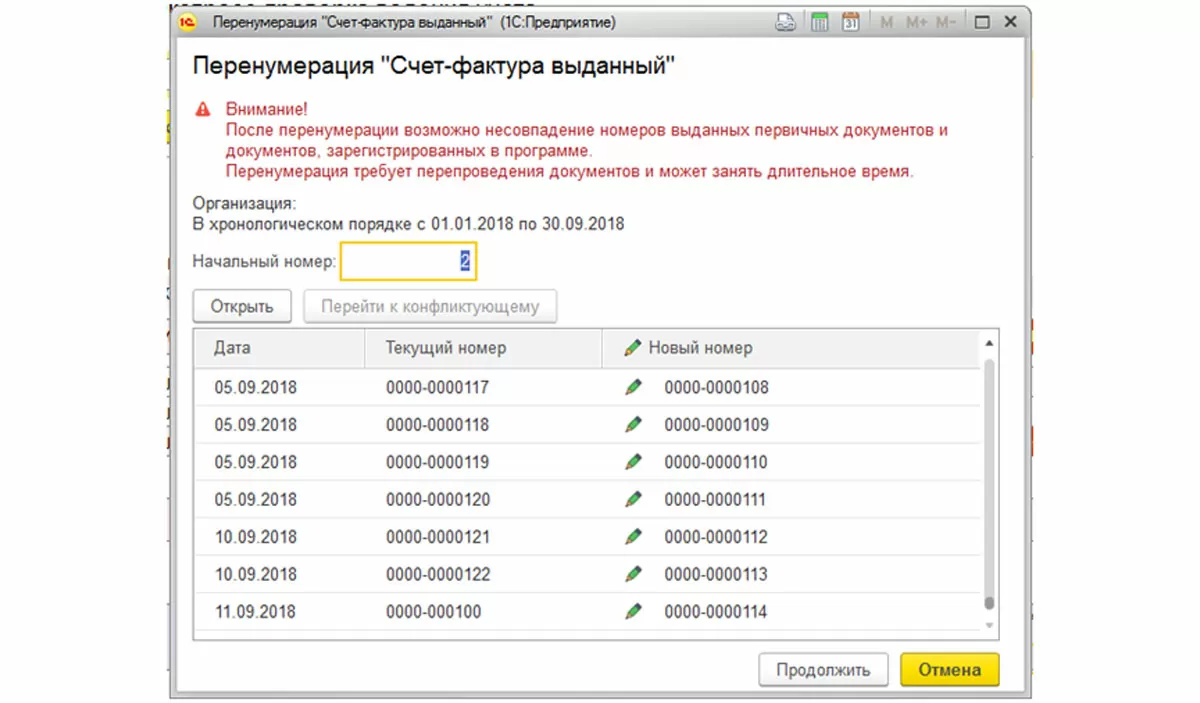Click the print icon in title bar

[787, 21]
